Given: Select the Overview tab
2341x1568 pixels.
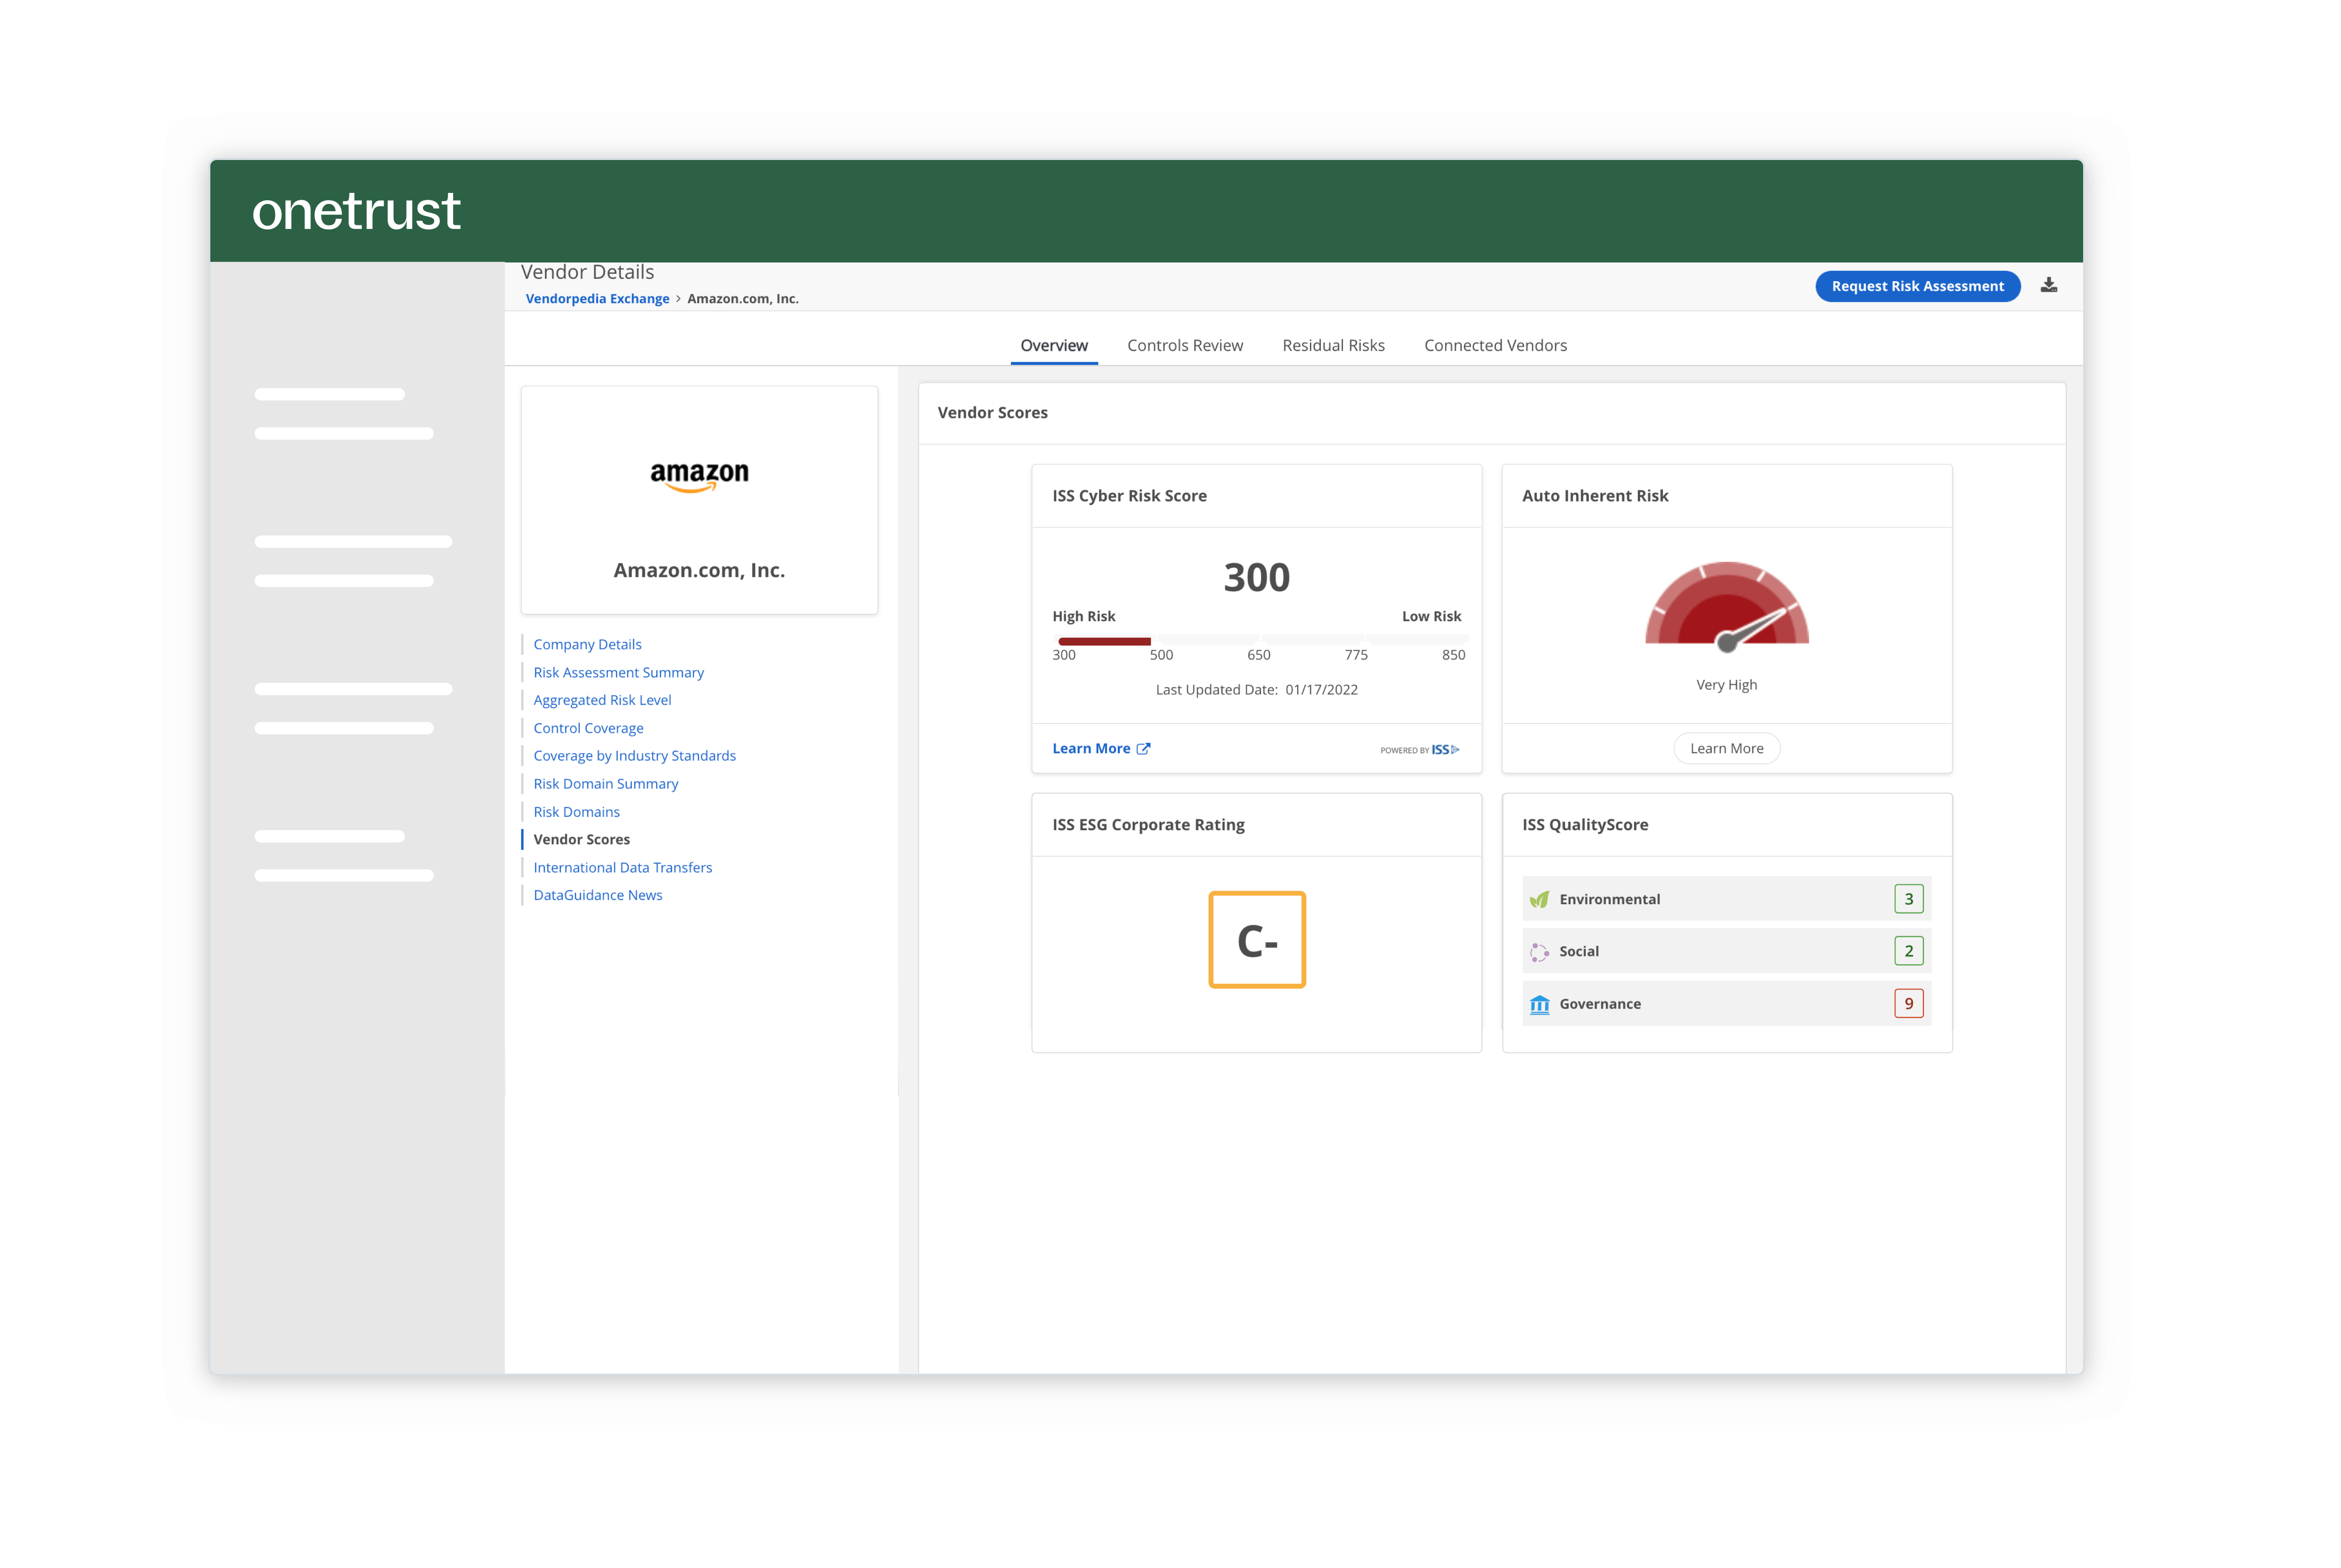Looking at the screenshot, I should pos(1053,345).
